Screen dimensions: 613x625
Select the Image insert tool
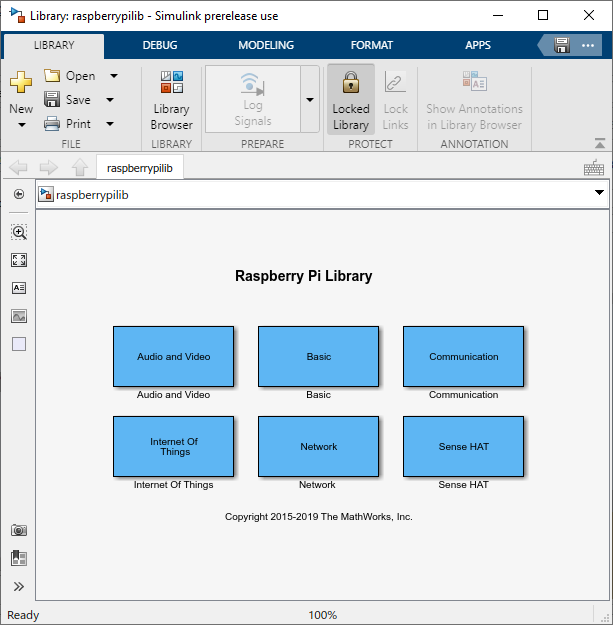(x=19, y=316)
